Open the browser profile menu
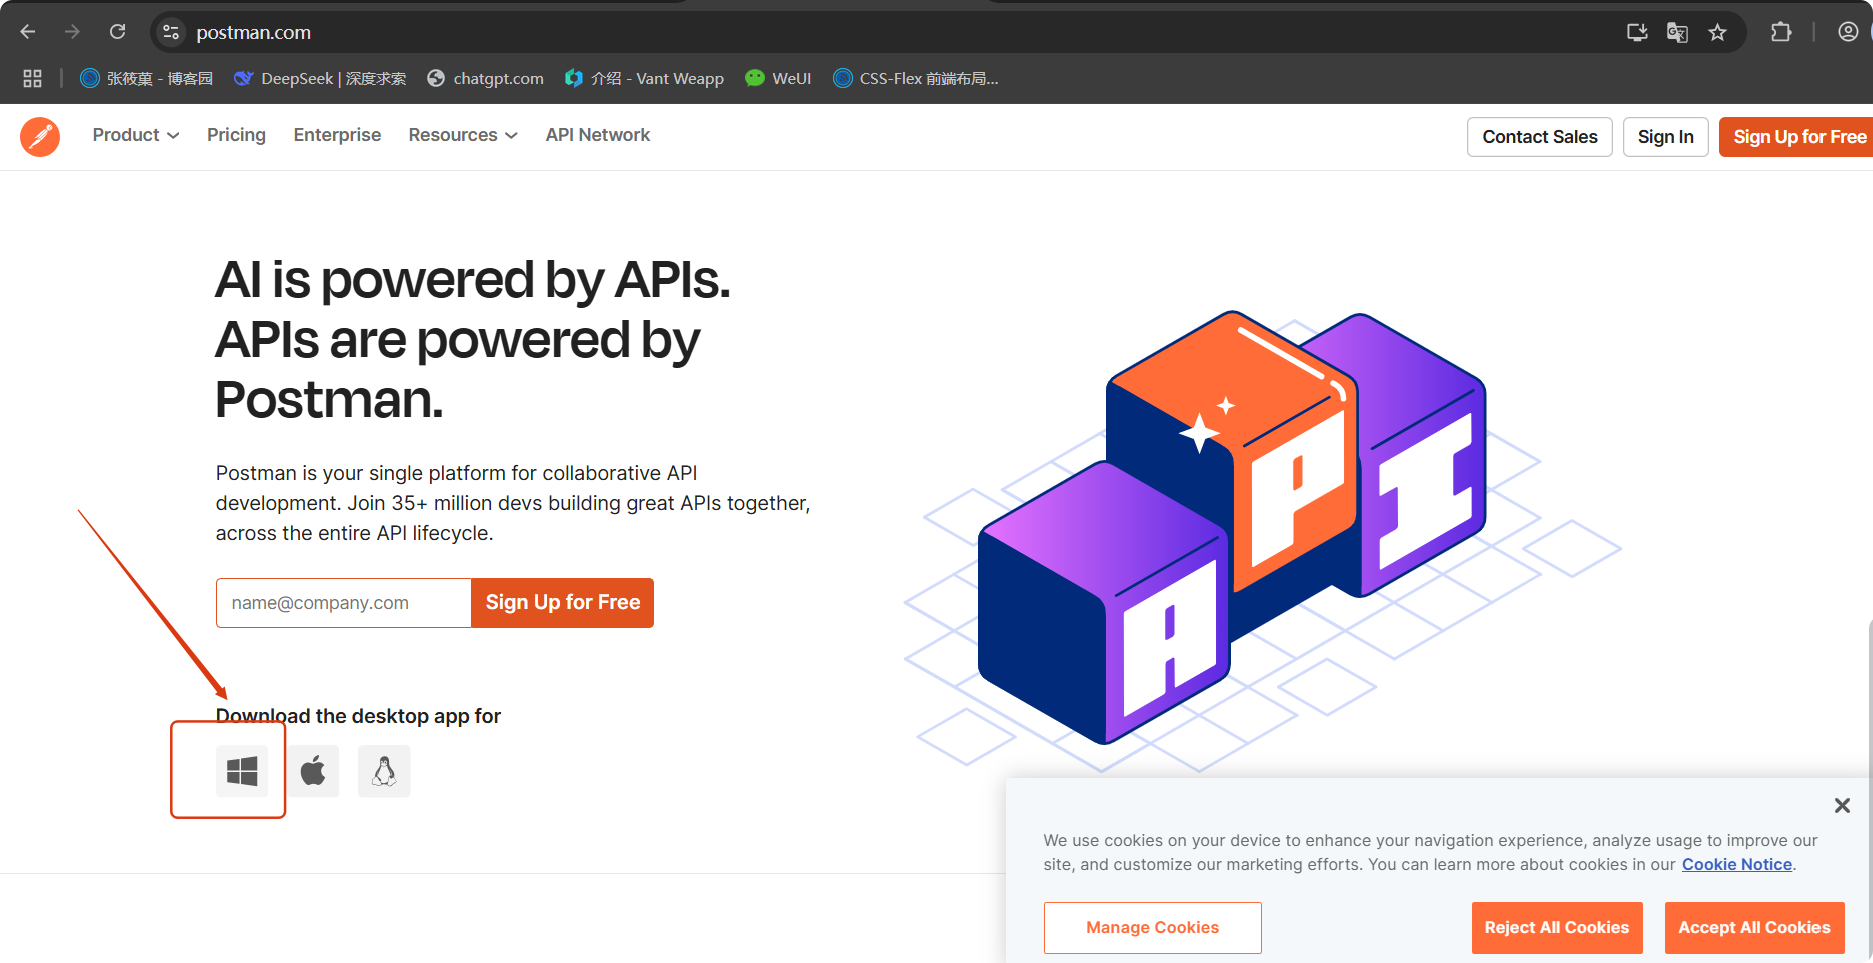Viewport: 1873px width, 963px height. click(x=1848, y=32)
